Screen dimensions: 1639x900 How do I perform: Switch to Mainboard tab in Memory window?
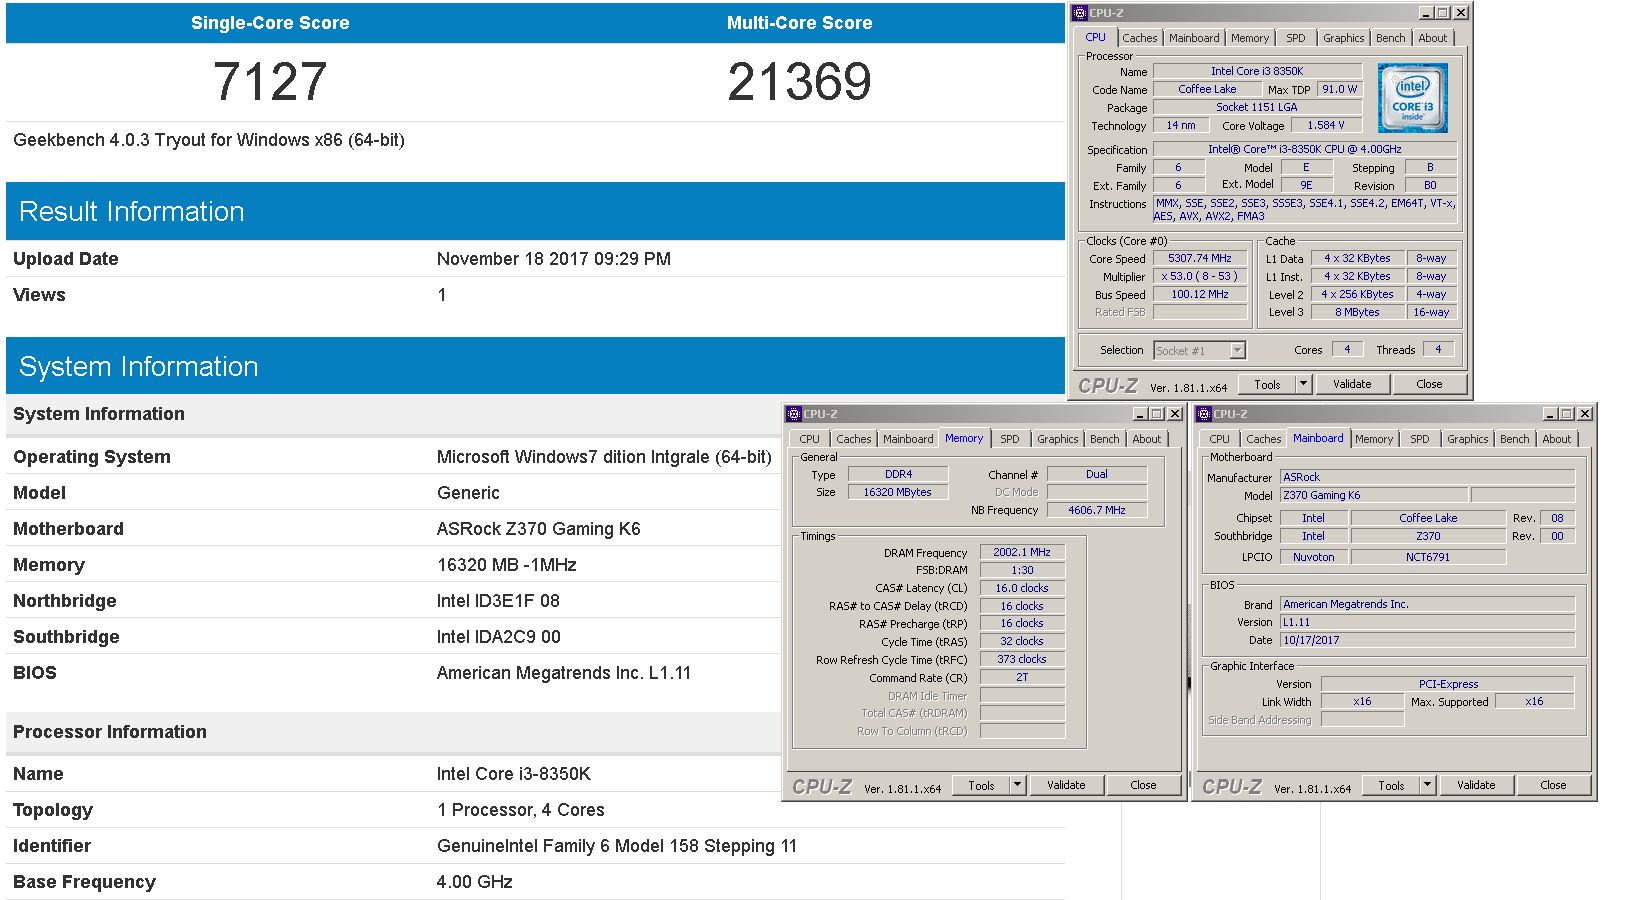point(908,439)
